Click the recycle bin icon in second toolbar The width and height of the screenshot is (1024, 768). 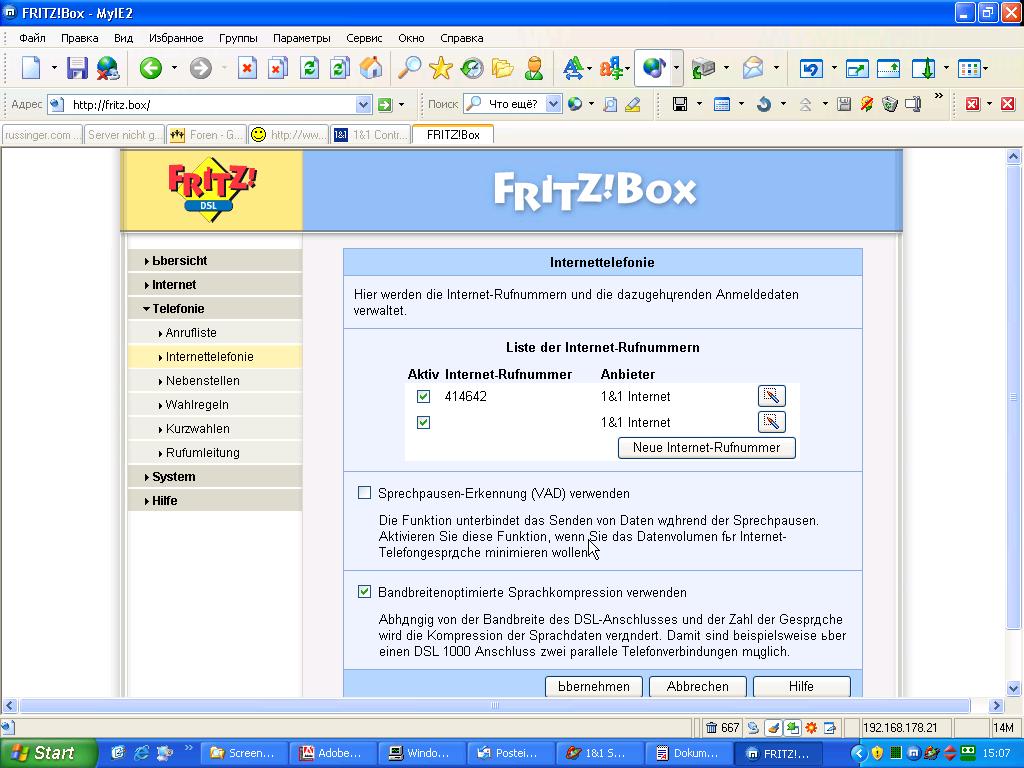889,104
